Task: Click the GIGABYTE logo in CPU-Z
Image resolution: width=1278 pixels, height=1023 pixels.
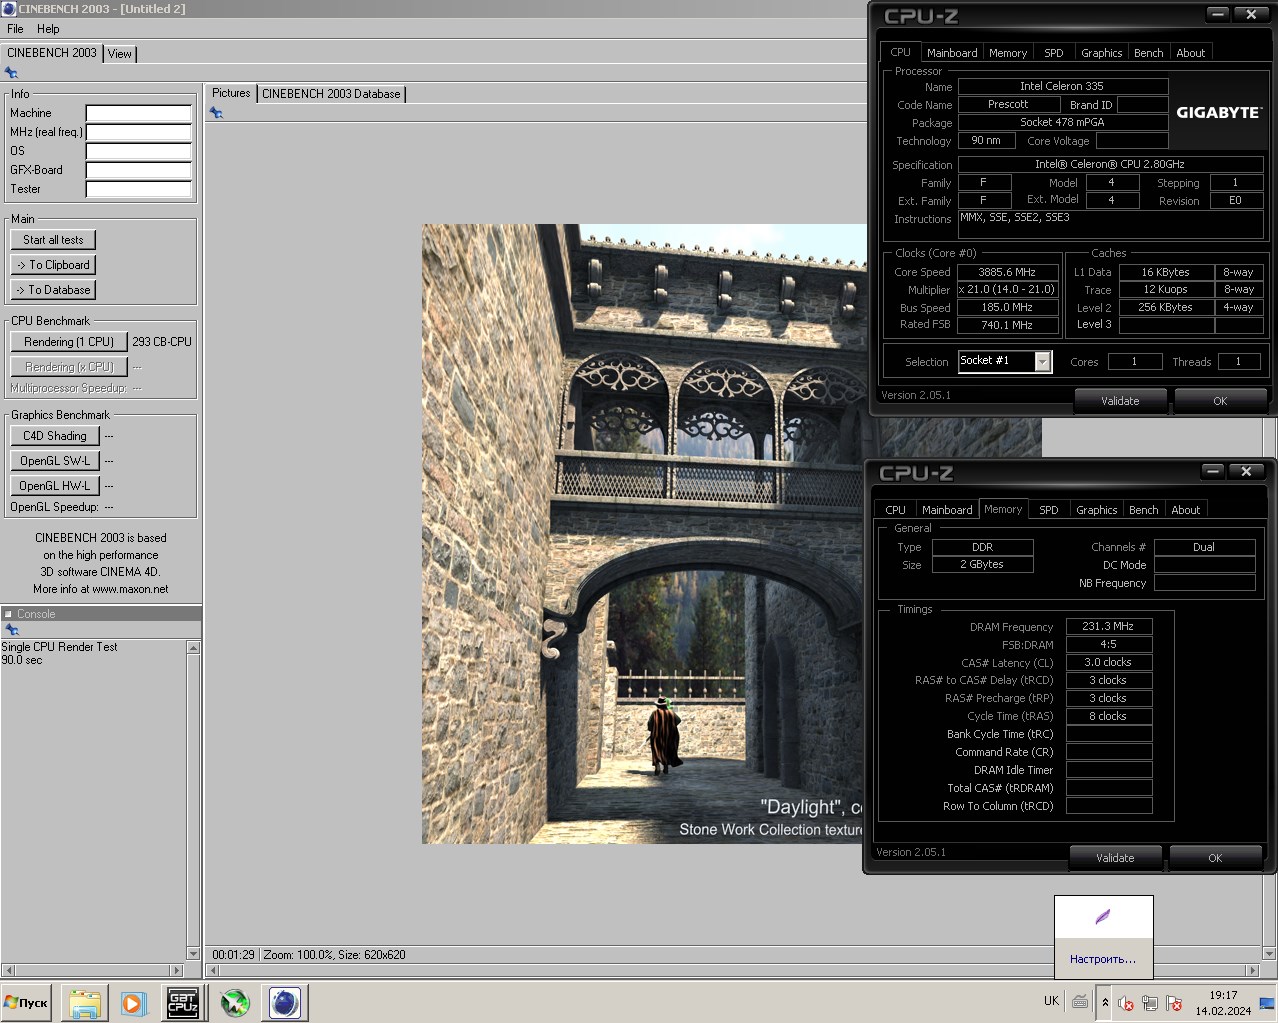Action: point(1218,112)
